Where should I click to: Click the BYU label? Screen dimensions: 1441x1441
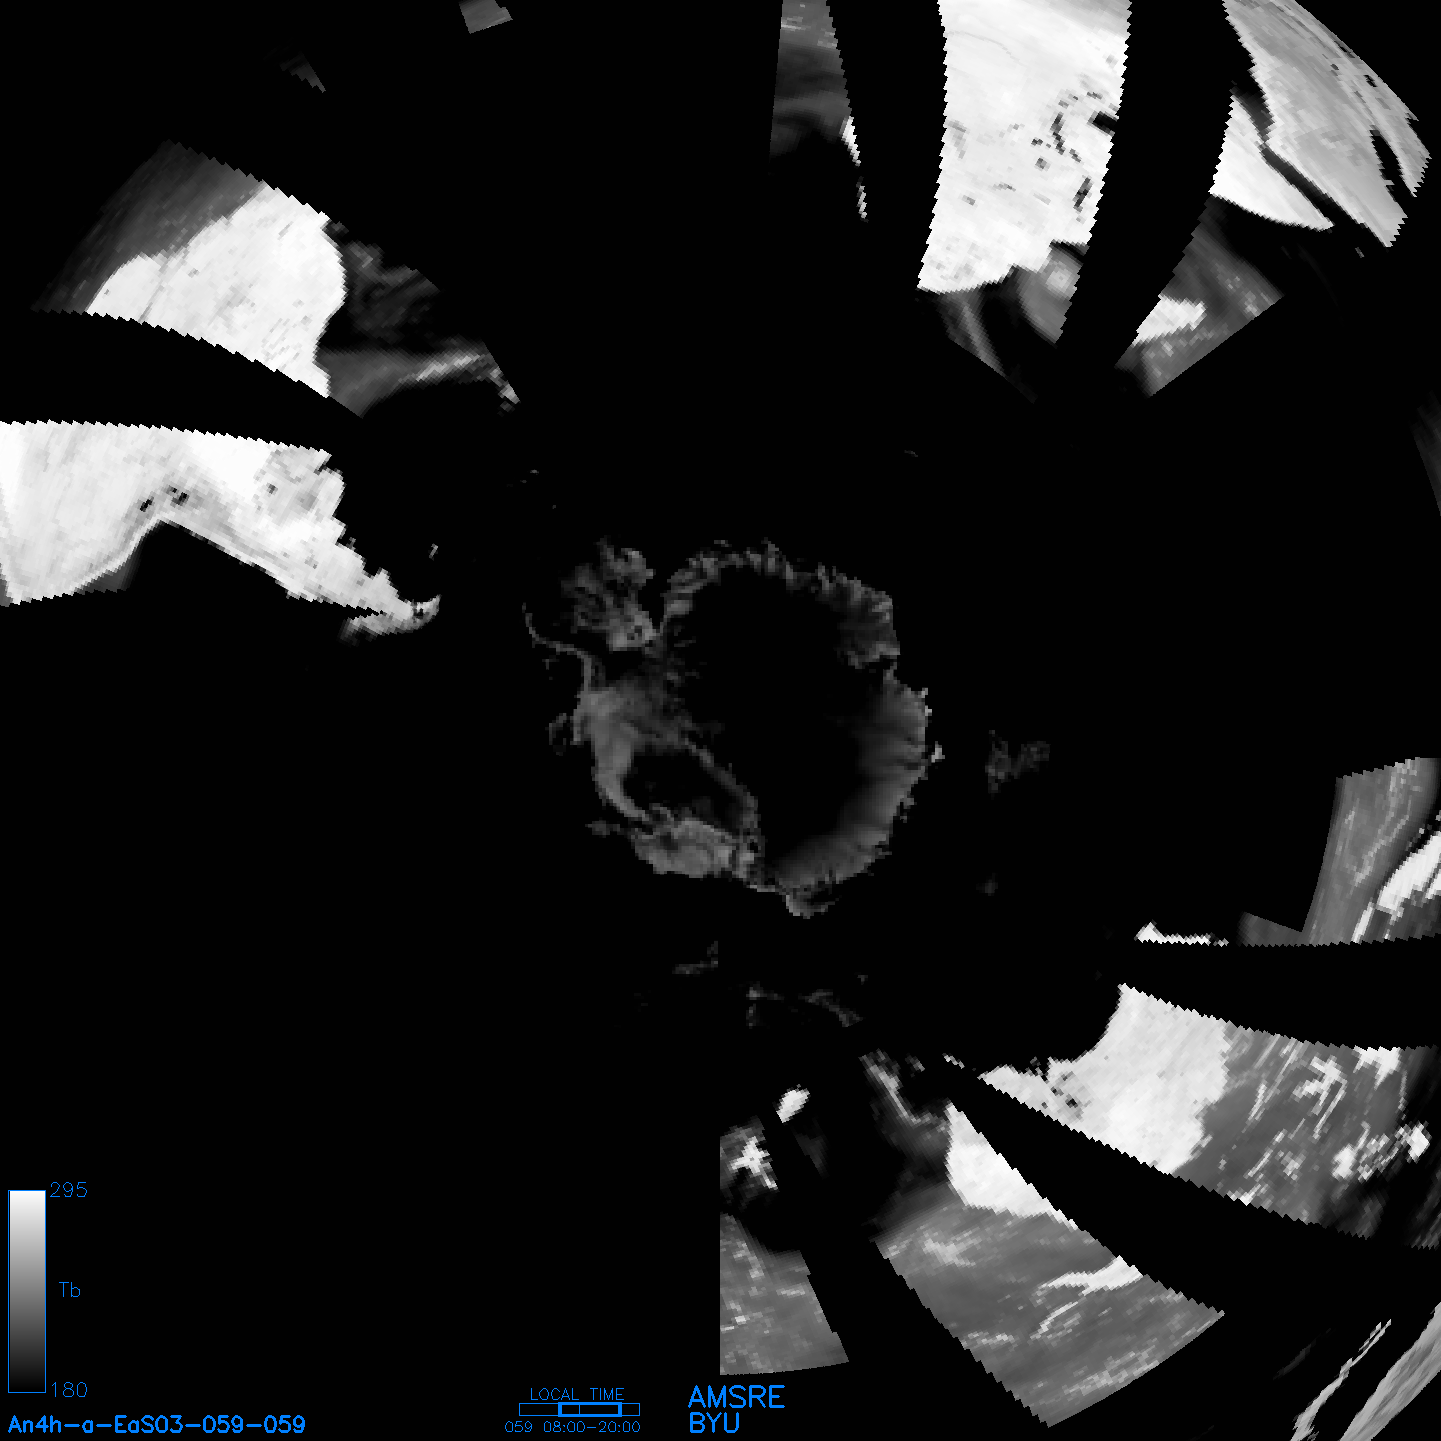pos(714,1423)
